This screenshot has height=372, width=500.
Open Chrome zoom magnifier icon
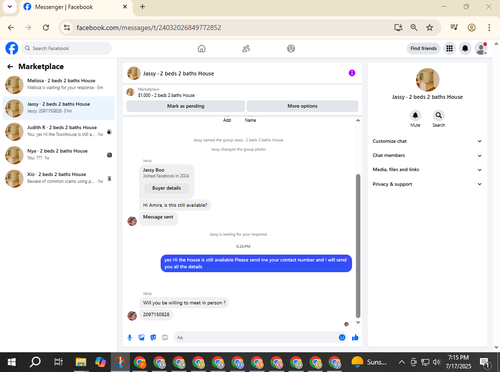[x=414, y=28]
